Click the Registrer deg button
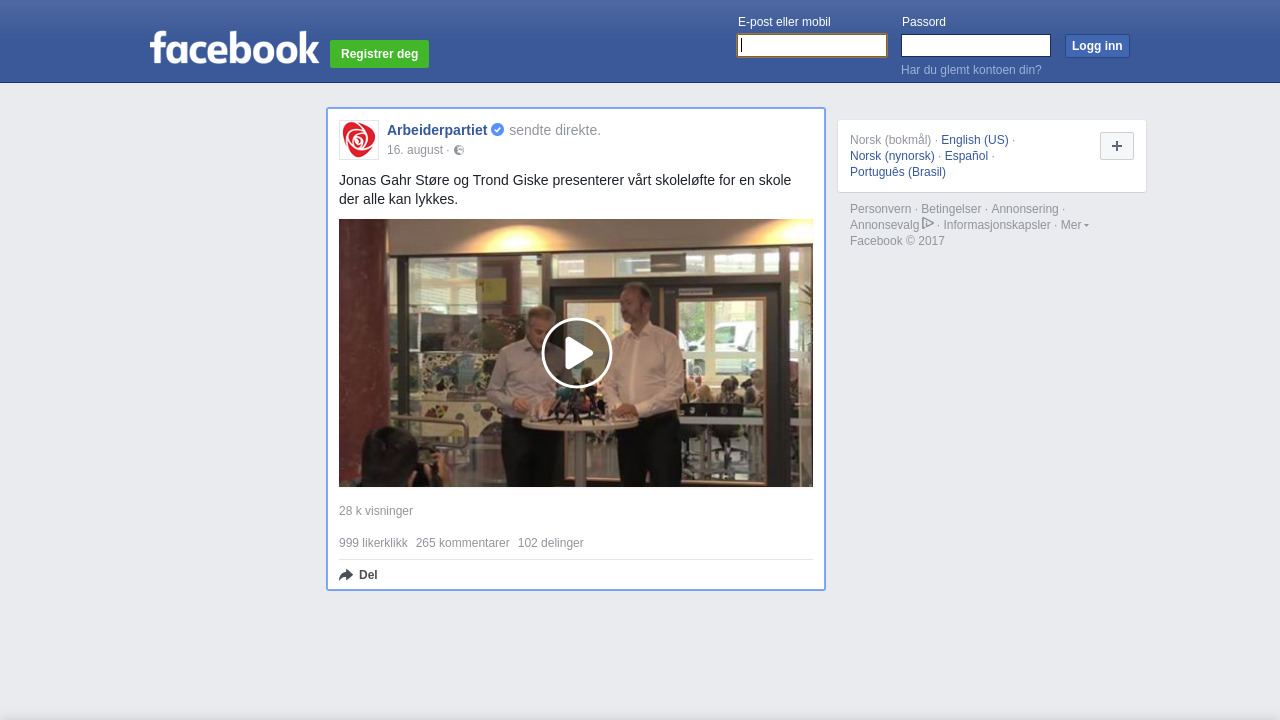Viewport: 1280px width, 720px height. [x=379, y=54]
